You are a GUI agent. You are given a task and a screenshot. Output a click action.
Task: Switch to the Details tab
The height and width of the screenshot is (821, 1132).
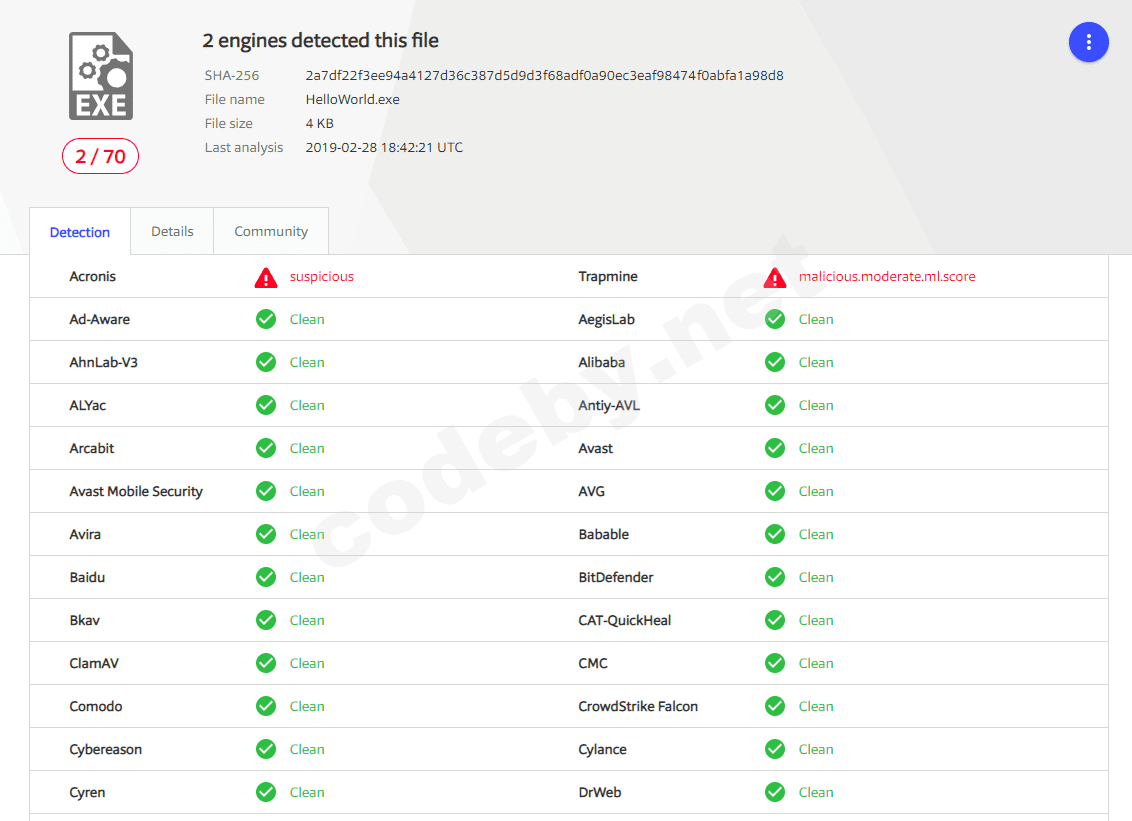point(172,231)
